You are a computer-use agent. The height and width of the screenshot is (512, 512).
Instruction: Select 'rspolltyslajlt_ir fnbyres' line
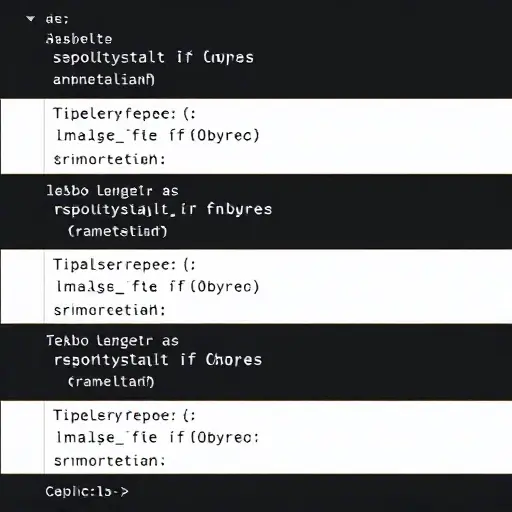(x=163, y=210)
